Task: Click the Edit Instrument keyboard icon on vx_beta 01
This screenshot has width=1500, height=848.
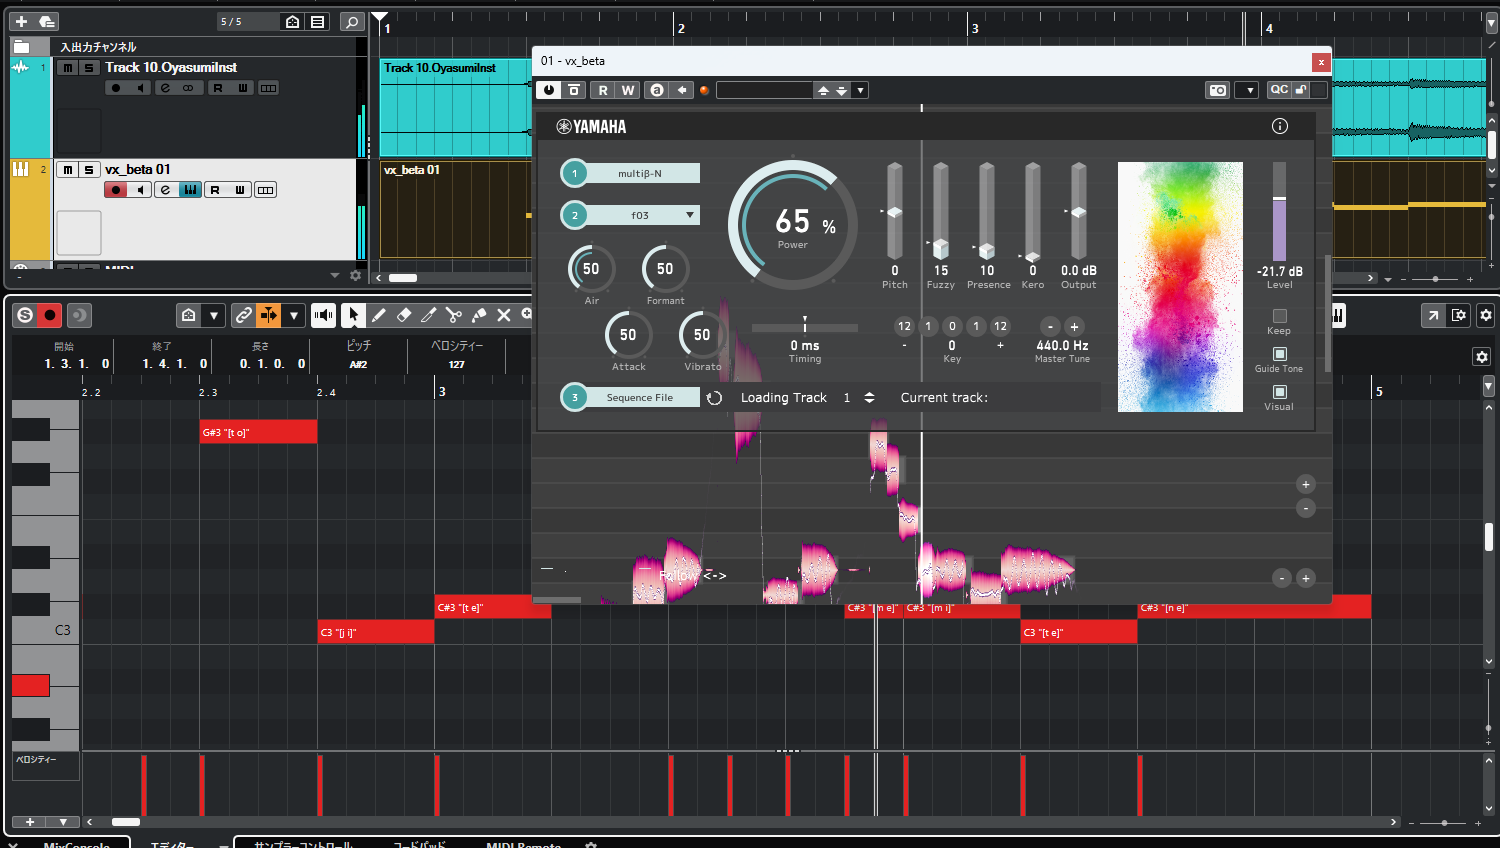Action: coord(190,190)
